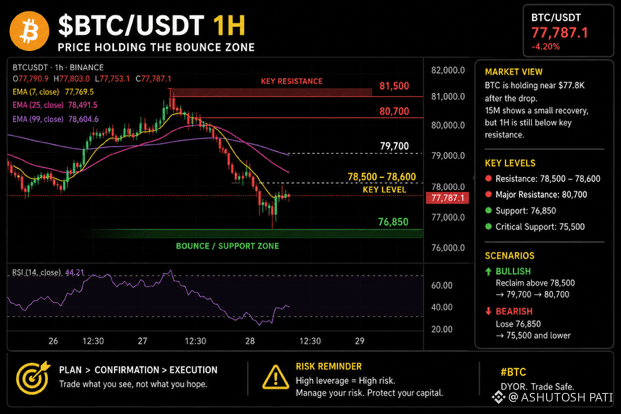
Task: Select the $BTC/USDT title text
Action: 131,25
